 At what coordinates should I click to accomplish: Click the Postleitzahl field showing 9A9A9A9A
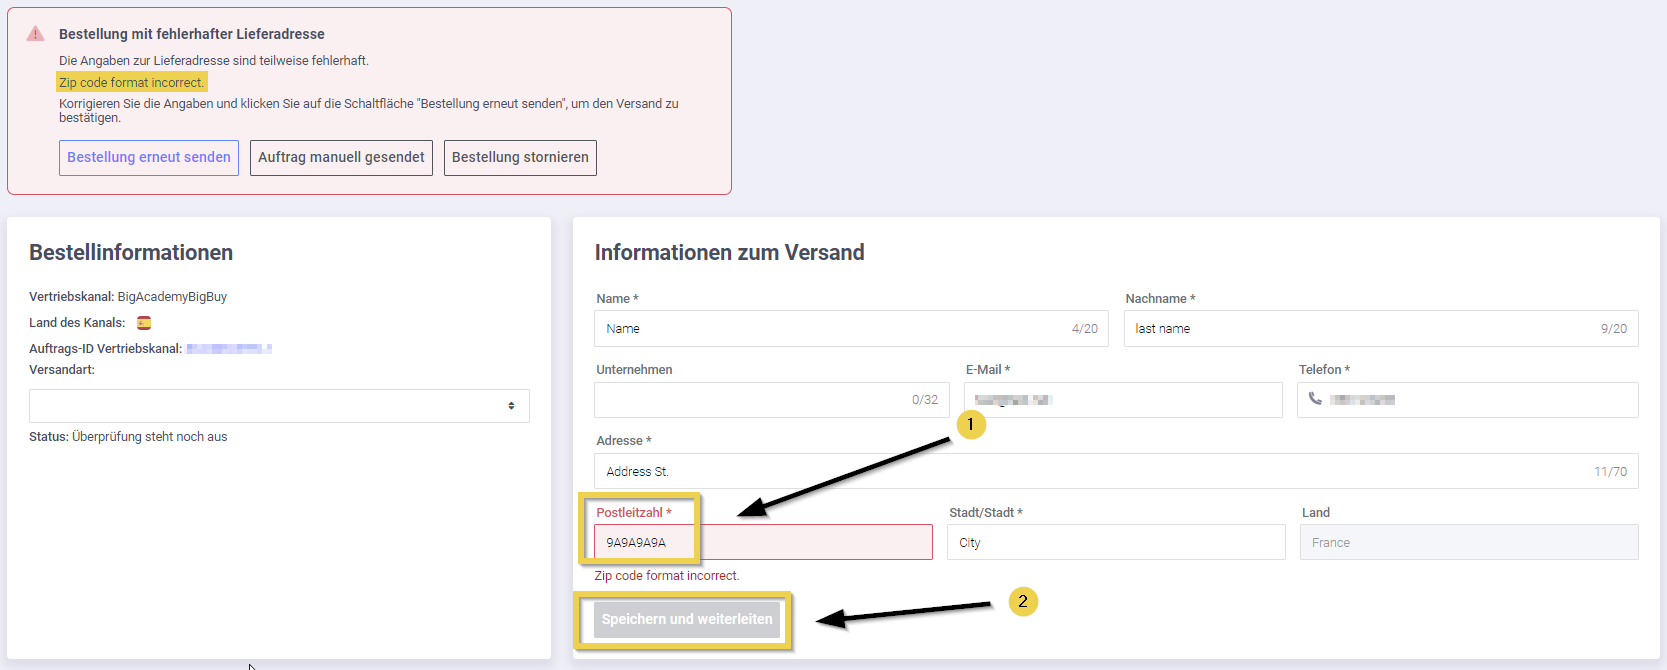pyautogui.click(x=762, y=542)
